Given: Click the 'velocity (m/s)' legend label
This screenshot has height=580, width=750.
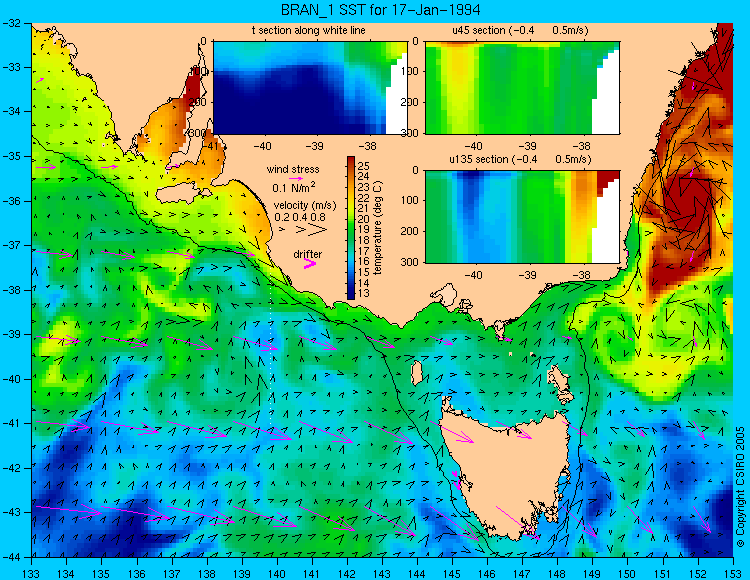Looking at the screenshot, I should click(305, 206).
